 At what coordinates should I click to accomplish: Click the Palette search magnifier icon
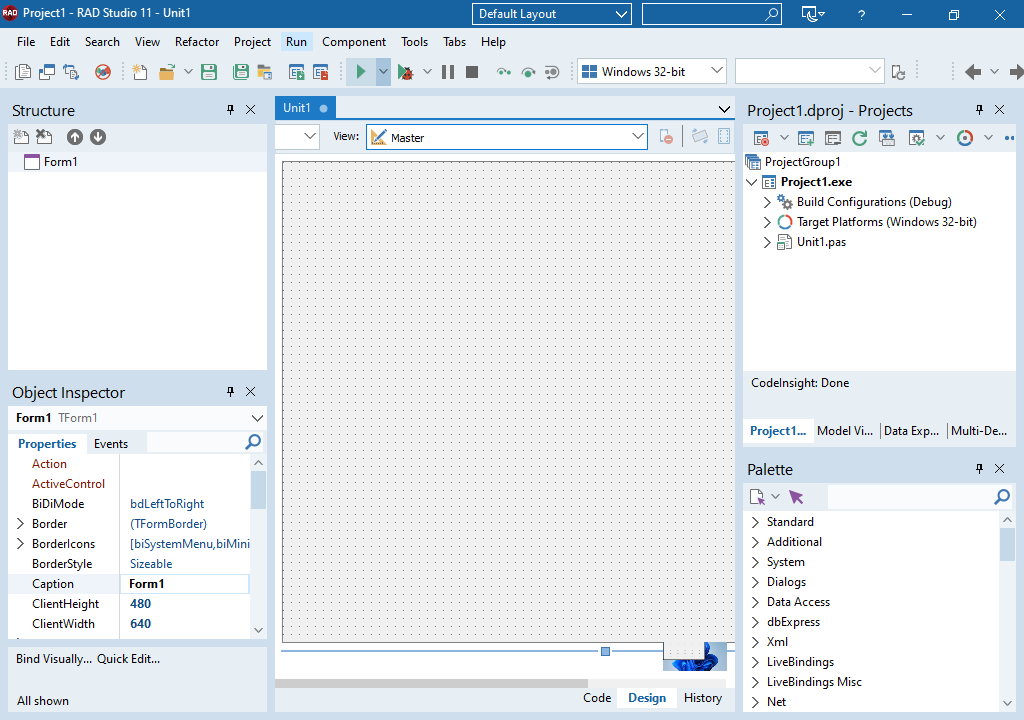tap(1002, 497)
